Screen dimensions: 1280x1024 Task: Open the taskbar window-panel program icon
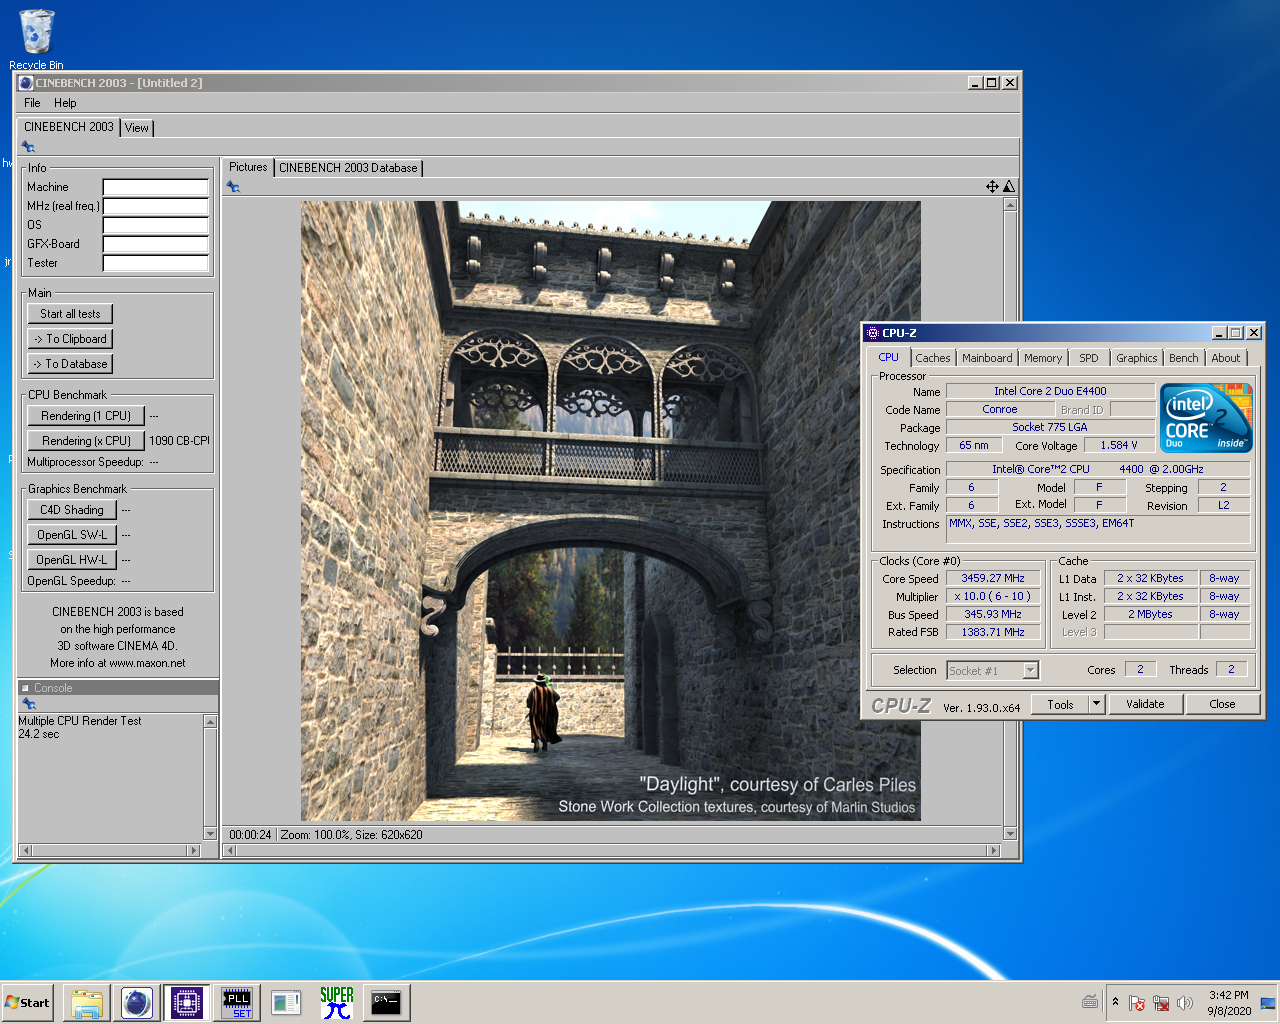click(287, 1002)
